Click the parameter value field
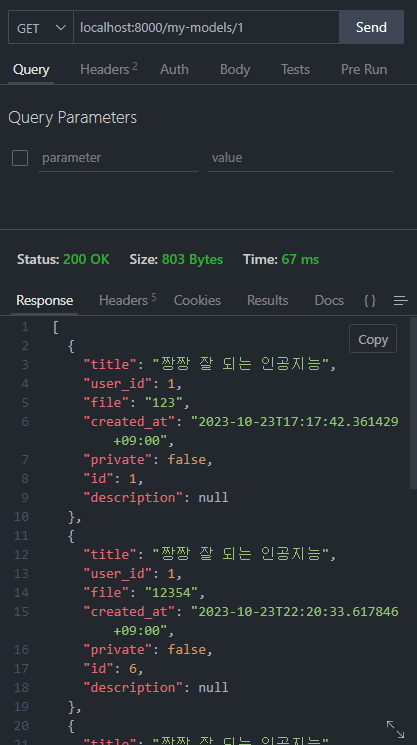The height and width of the screenshot is (745, 417). (x=301, y=158)
